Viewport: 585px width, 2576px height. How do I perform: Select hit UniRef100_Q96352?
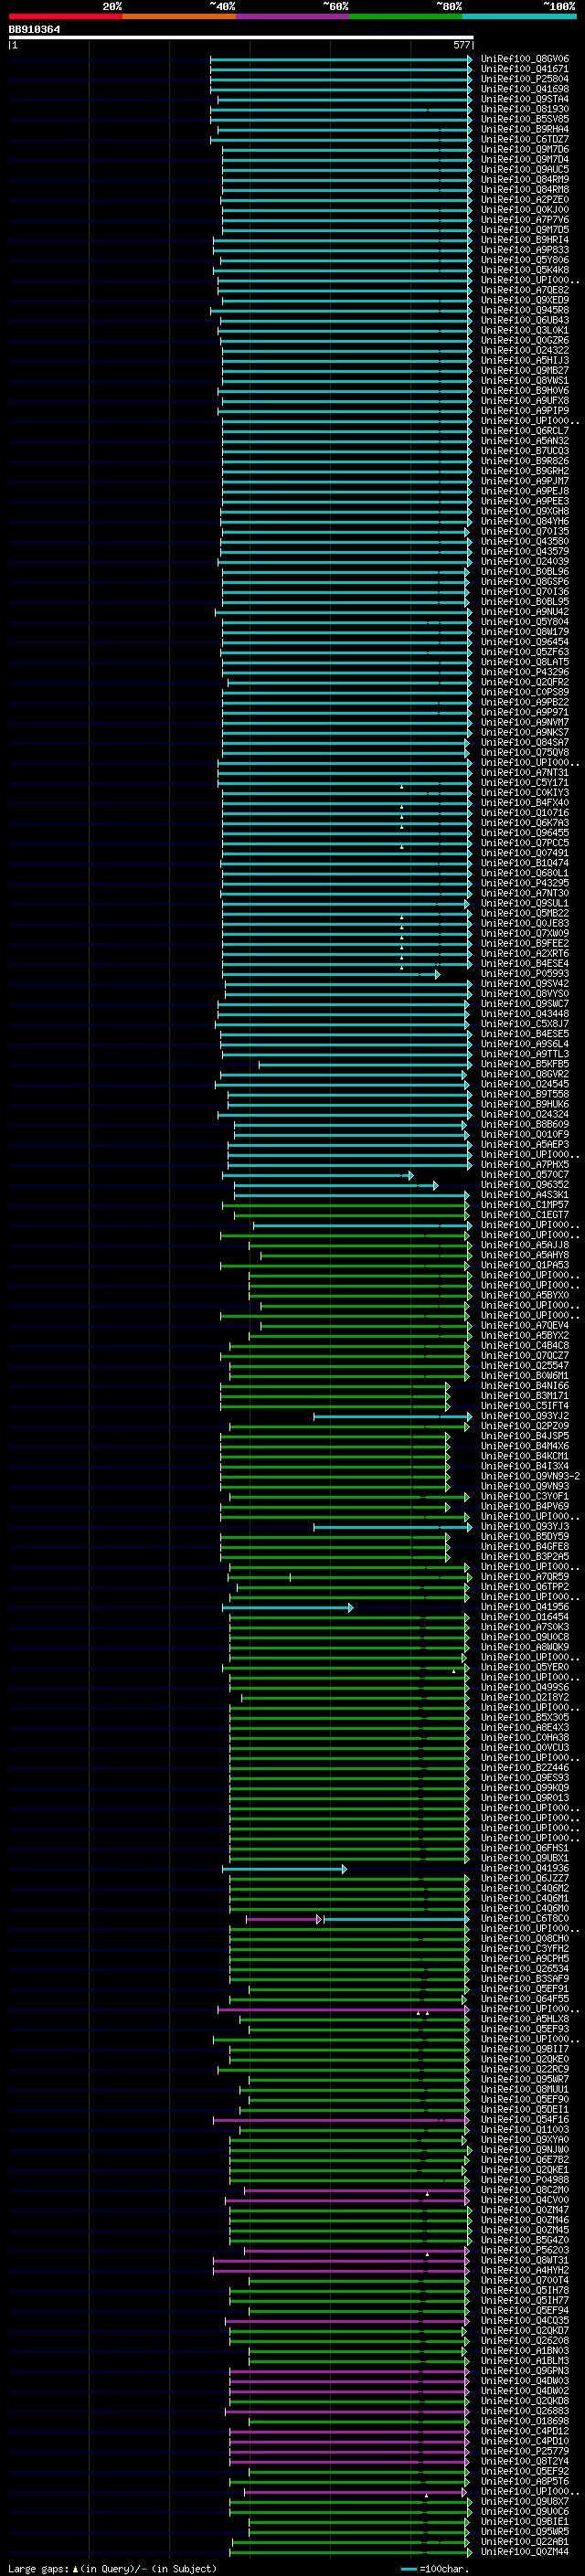coord(524,1185)
